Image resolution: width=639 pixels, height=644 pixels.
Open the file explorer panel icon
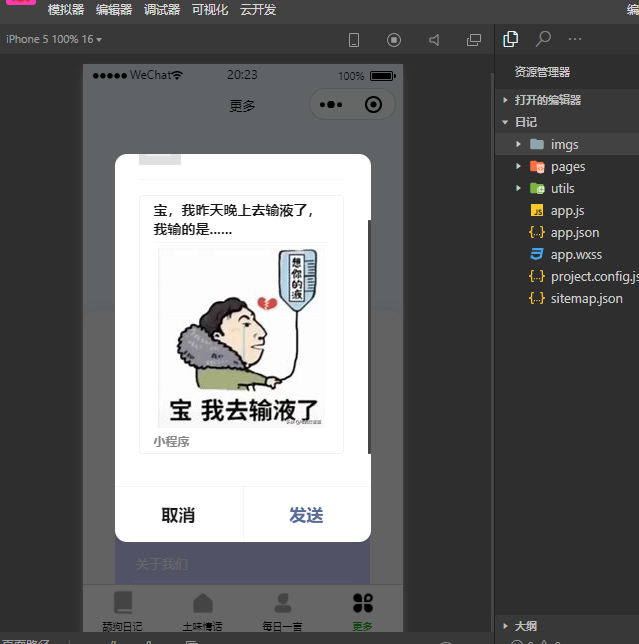click(x=511, y=39)
